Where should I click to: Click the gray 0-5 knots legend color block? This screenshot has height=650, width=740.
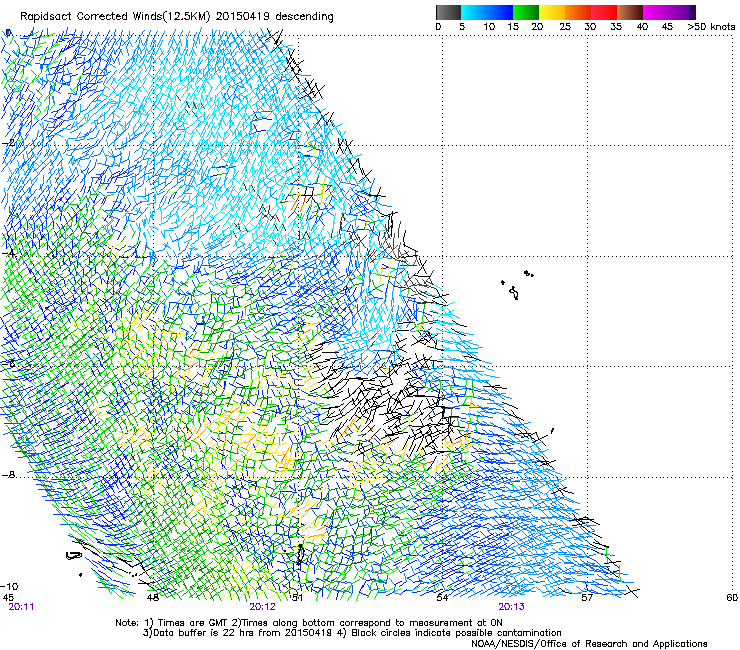[x=448, y=12]
